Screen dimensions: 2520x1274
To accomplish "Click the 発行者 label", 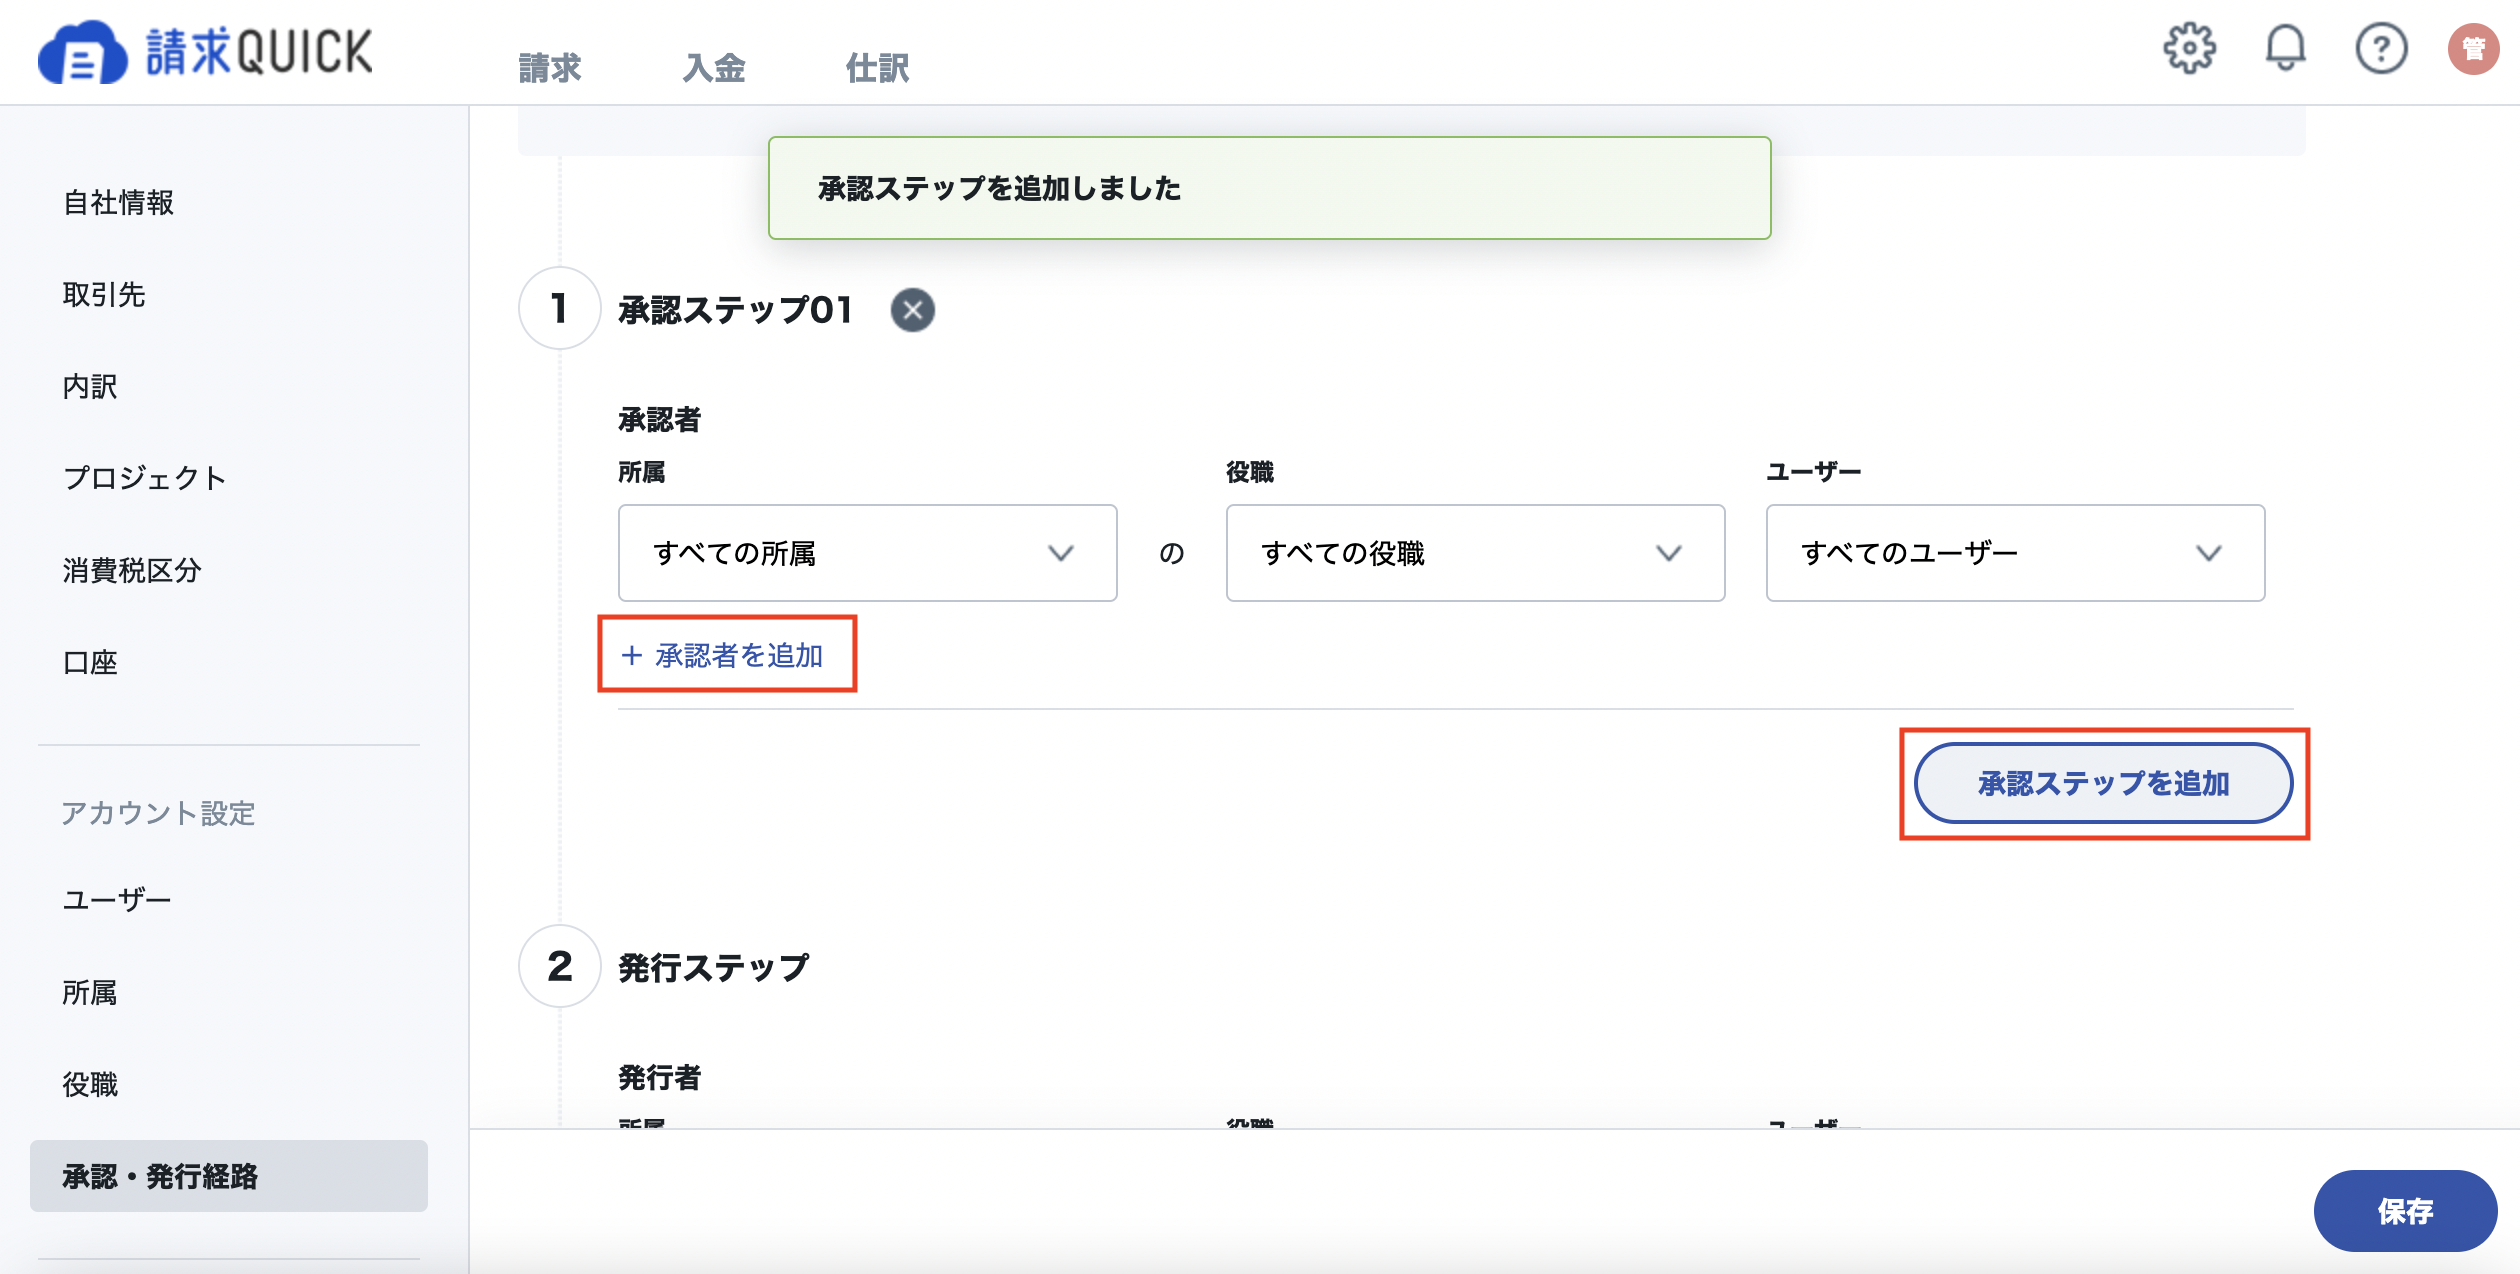I will [660, 1078].
